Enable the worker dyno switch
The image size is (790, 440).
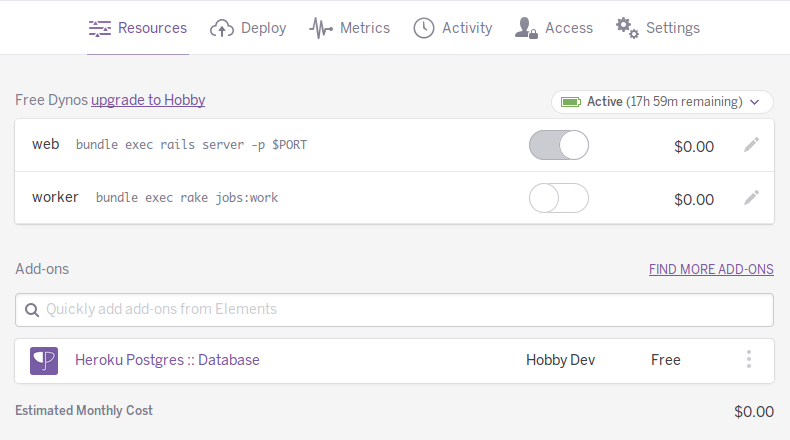click(558, 198)
